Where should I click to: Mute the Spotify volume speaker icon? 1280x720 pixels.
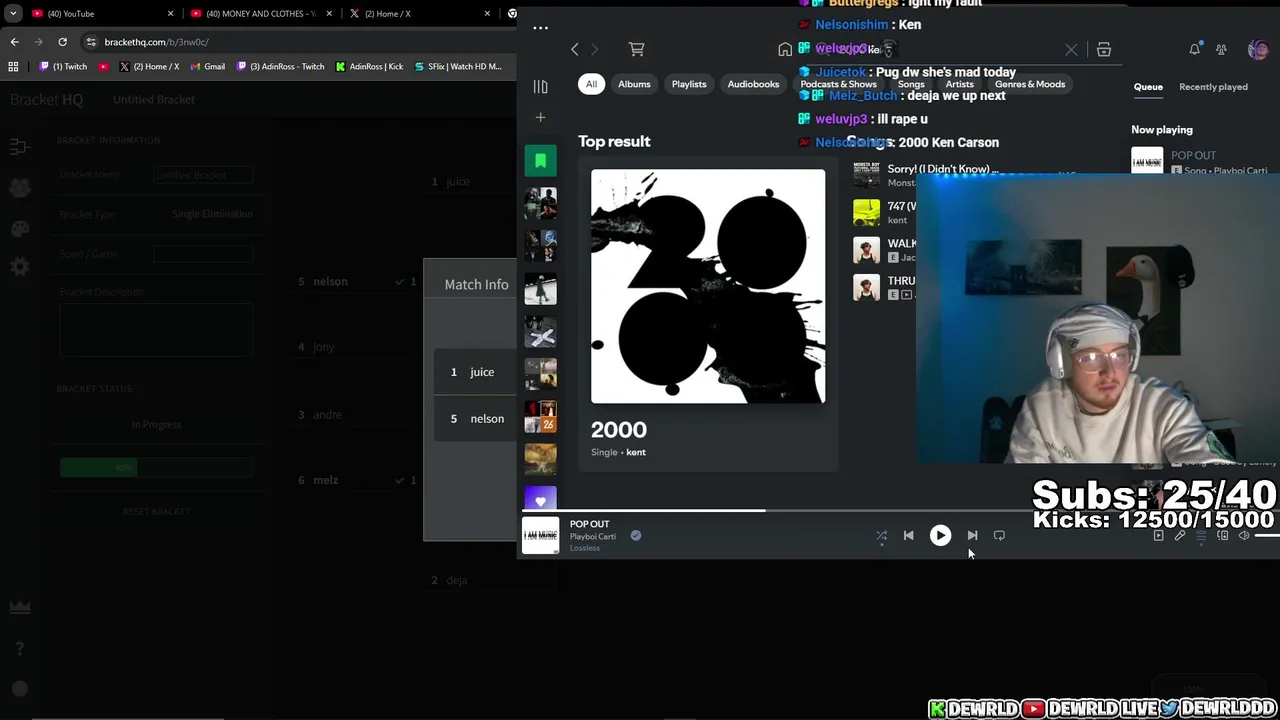(1244, 536)
